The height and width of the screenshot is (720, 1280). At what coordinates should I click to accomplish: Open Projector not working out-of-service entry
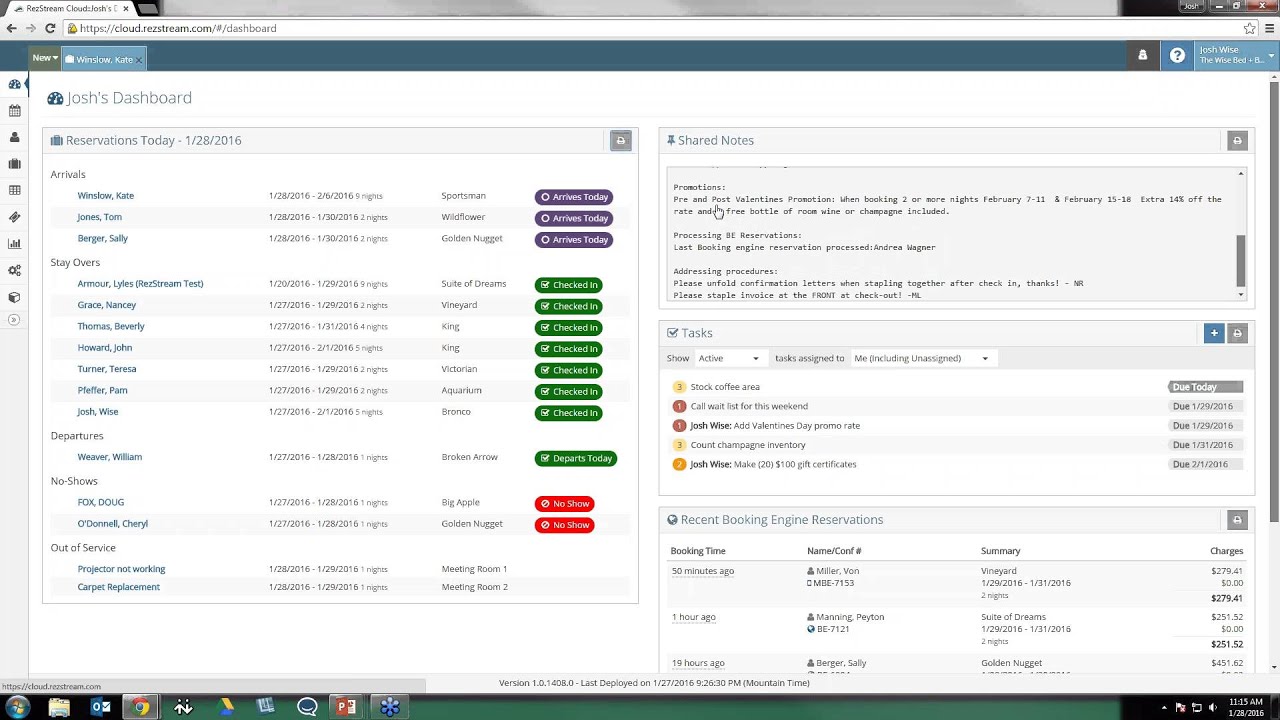(x=121, y=569)
